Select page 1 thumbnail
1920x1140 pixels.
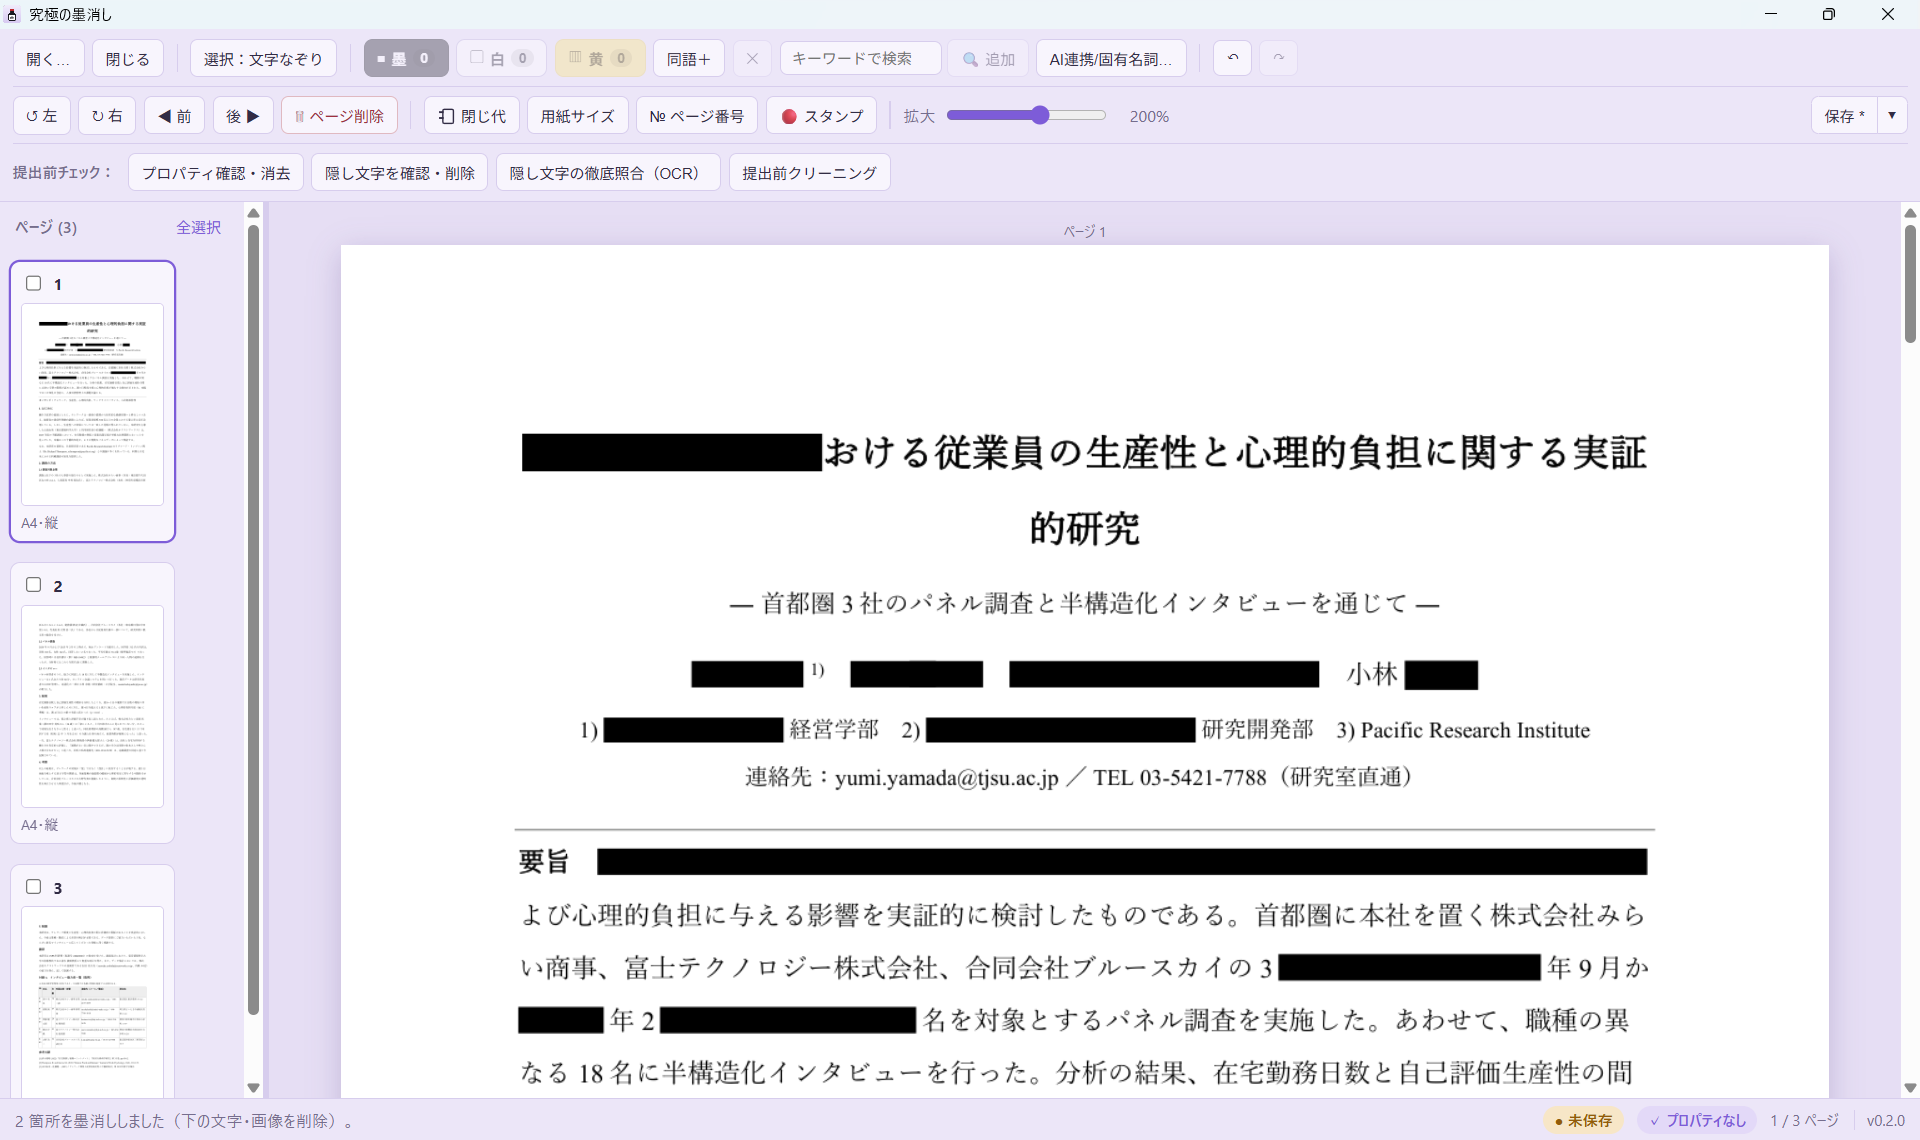(x=92, y=404)
